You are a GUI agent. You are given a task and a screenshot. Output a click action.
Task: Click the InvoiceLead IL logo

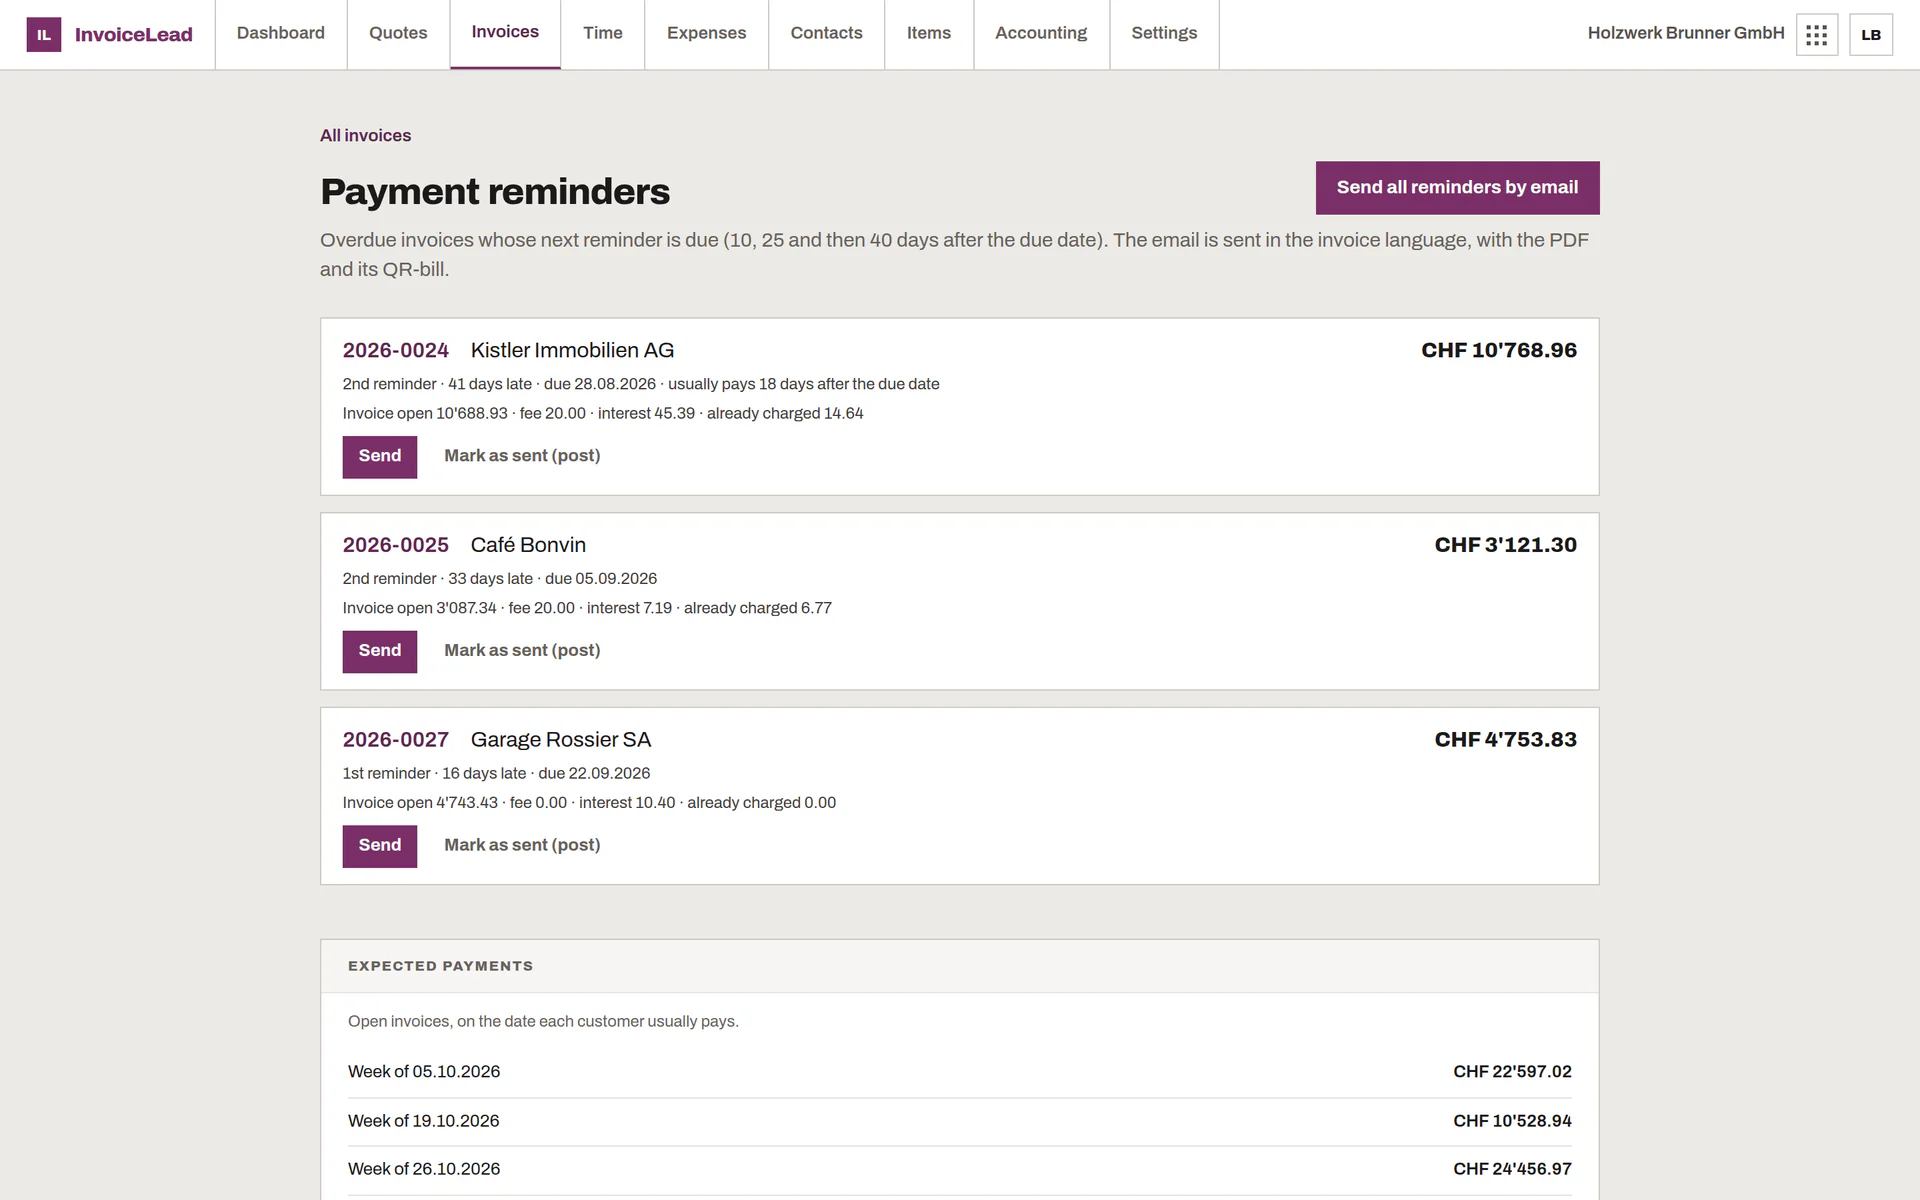click(109, 35)
